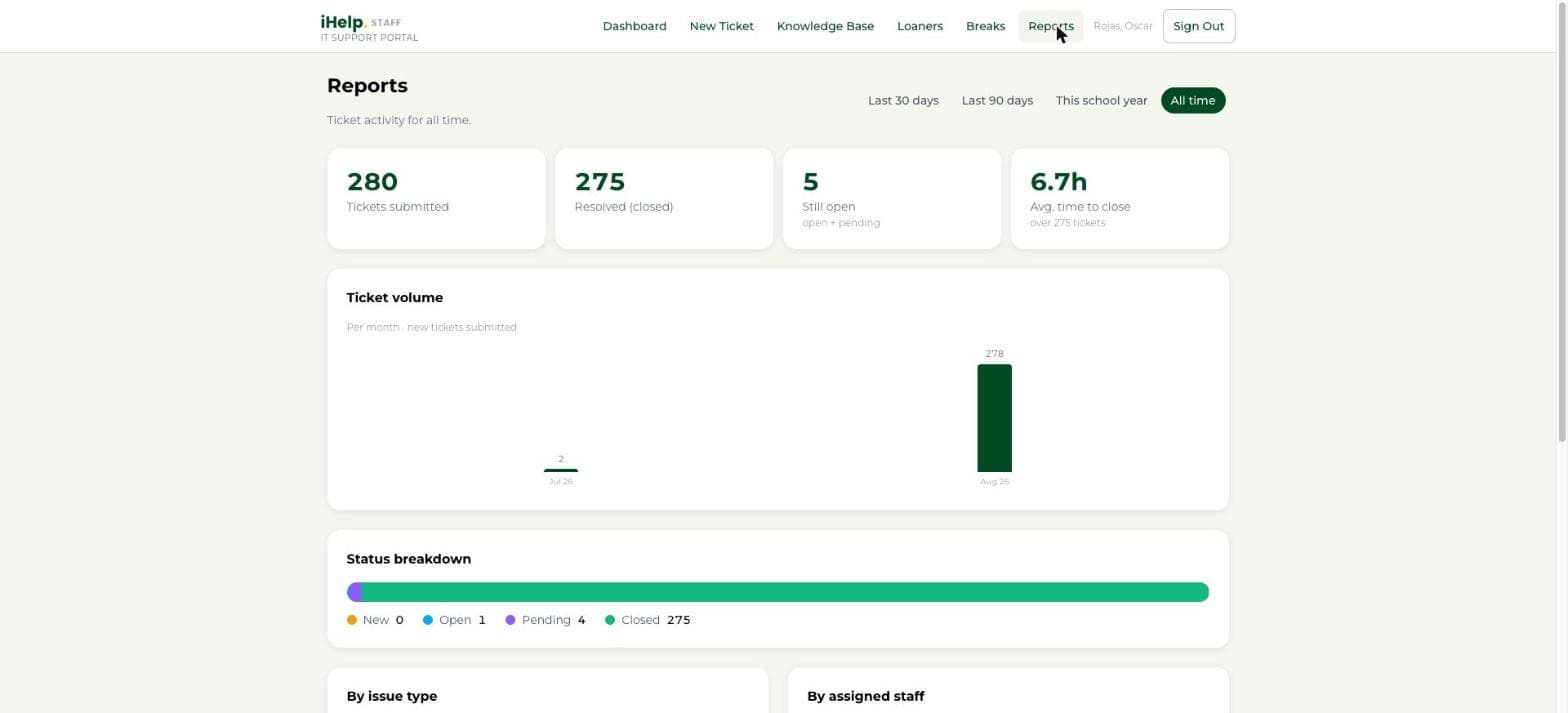This screenshot has width=1568, height=713.
Task: Click the 5 Still open card
Action: coord(891,198)
